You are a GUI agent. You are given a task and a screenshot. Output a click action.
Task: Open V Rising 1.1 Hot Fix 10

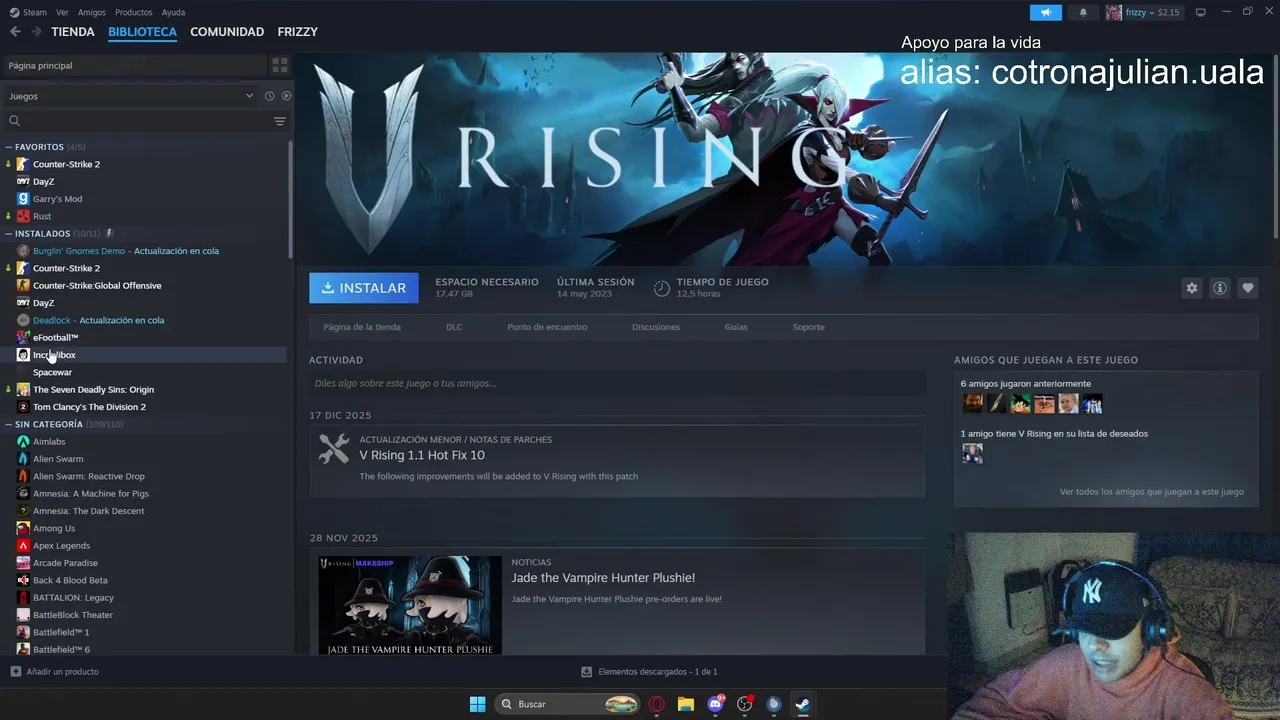[x=422, y=455]
